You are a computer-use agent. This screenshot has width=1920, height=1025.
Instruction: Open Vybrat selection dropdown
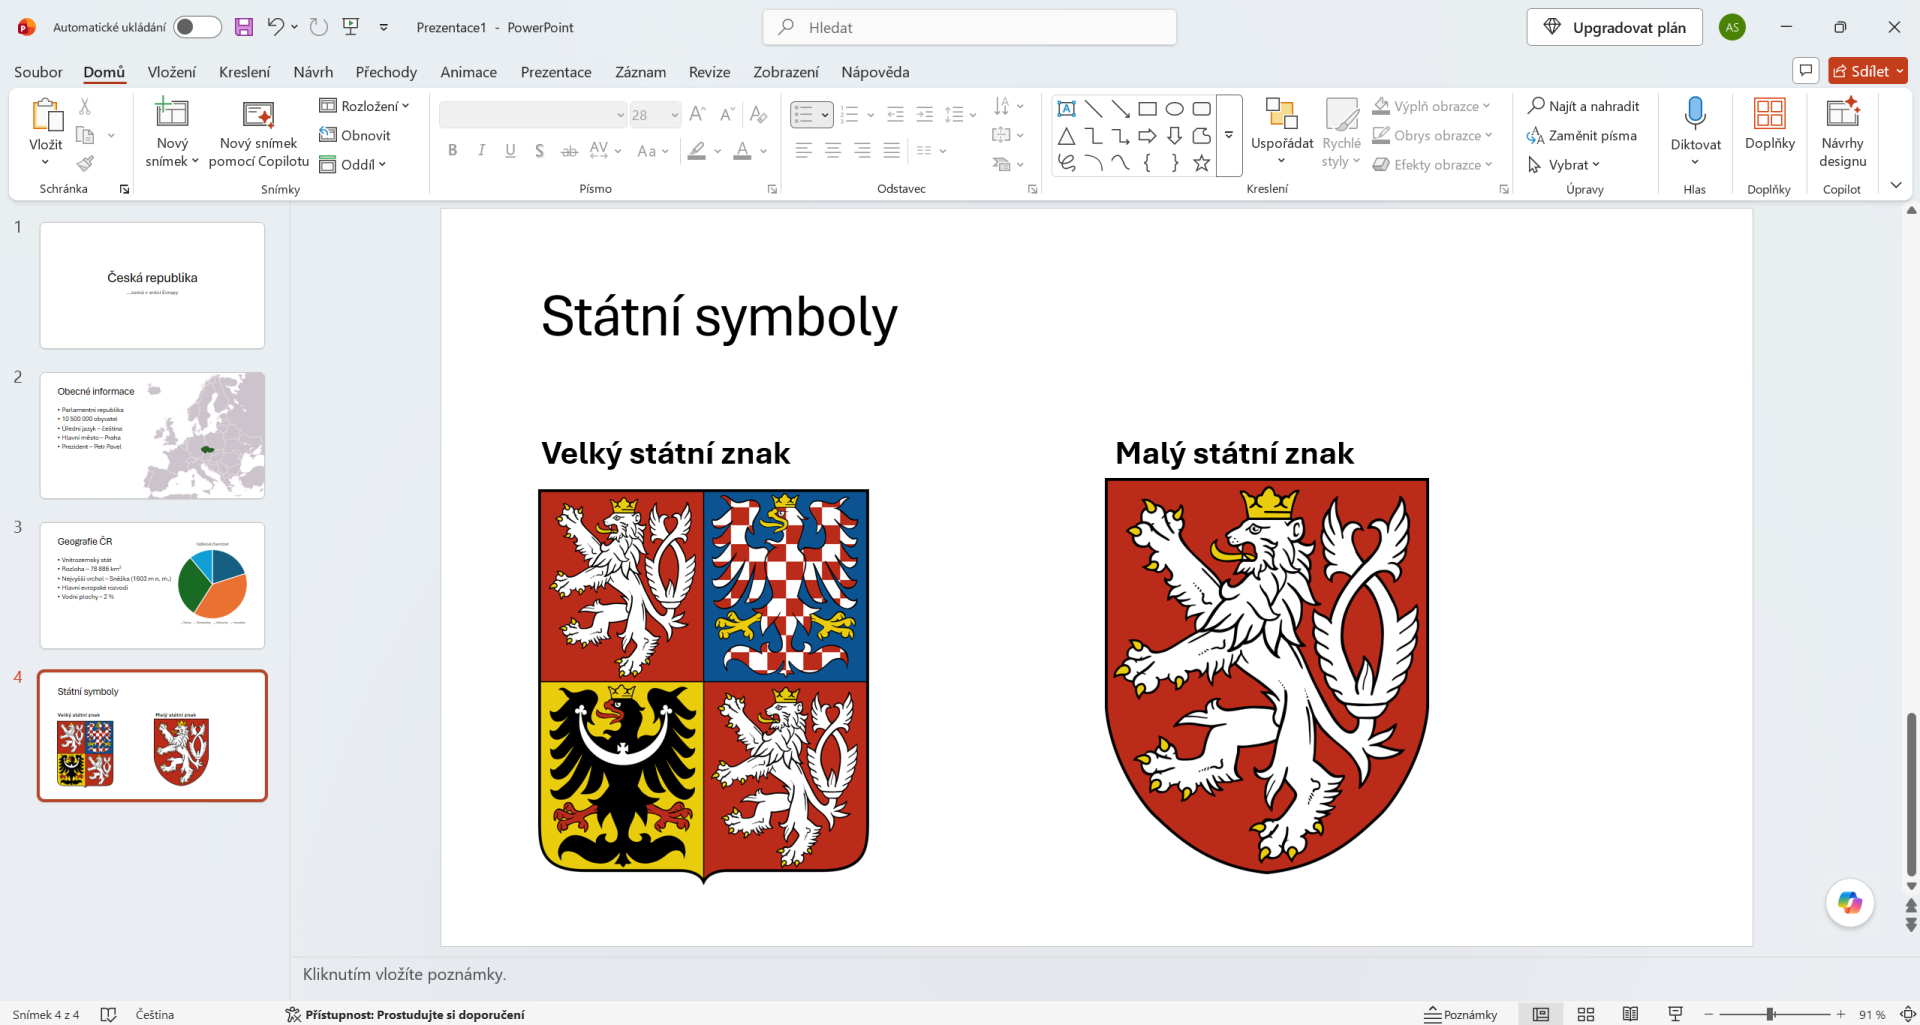(1564, 165)
